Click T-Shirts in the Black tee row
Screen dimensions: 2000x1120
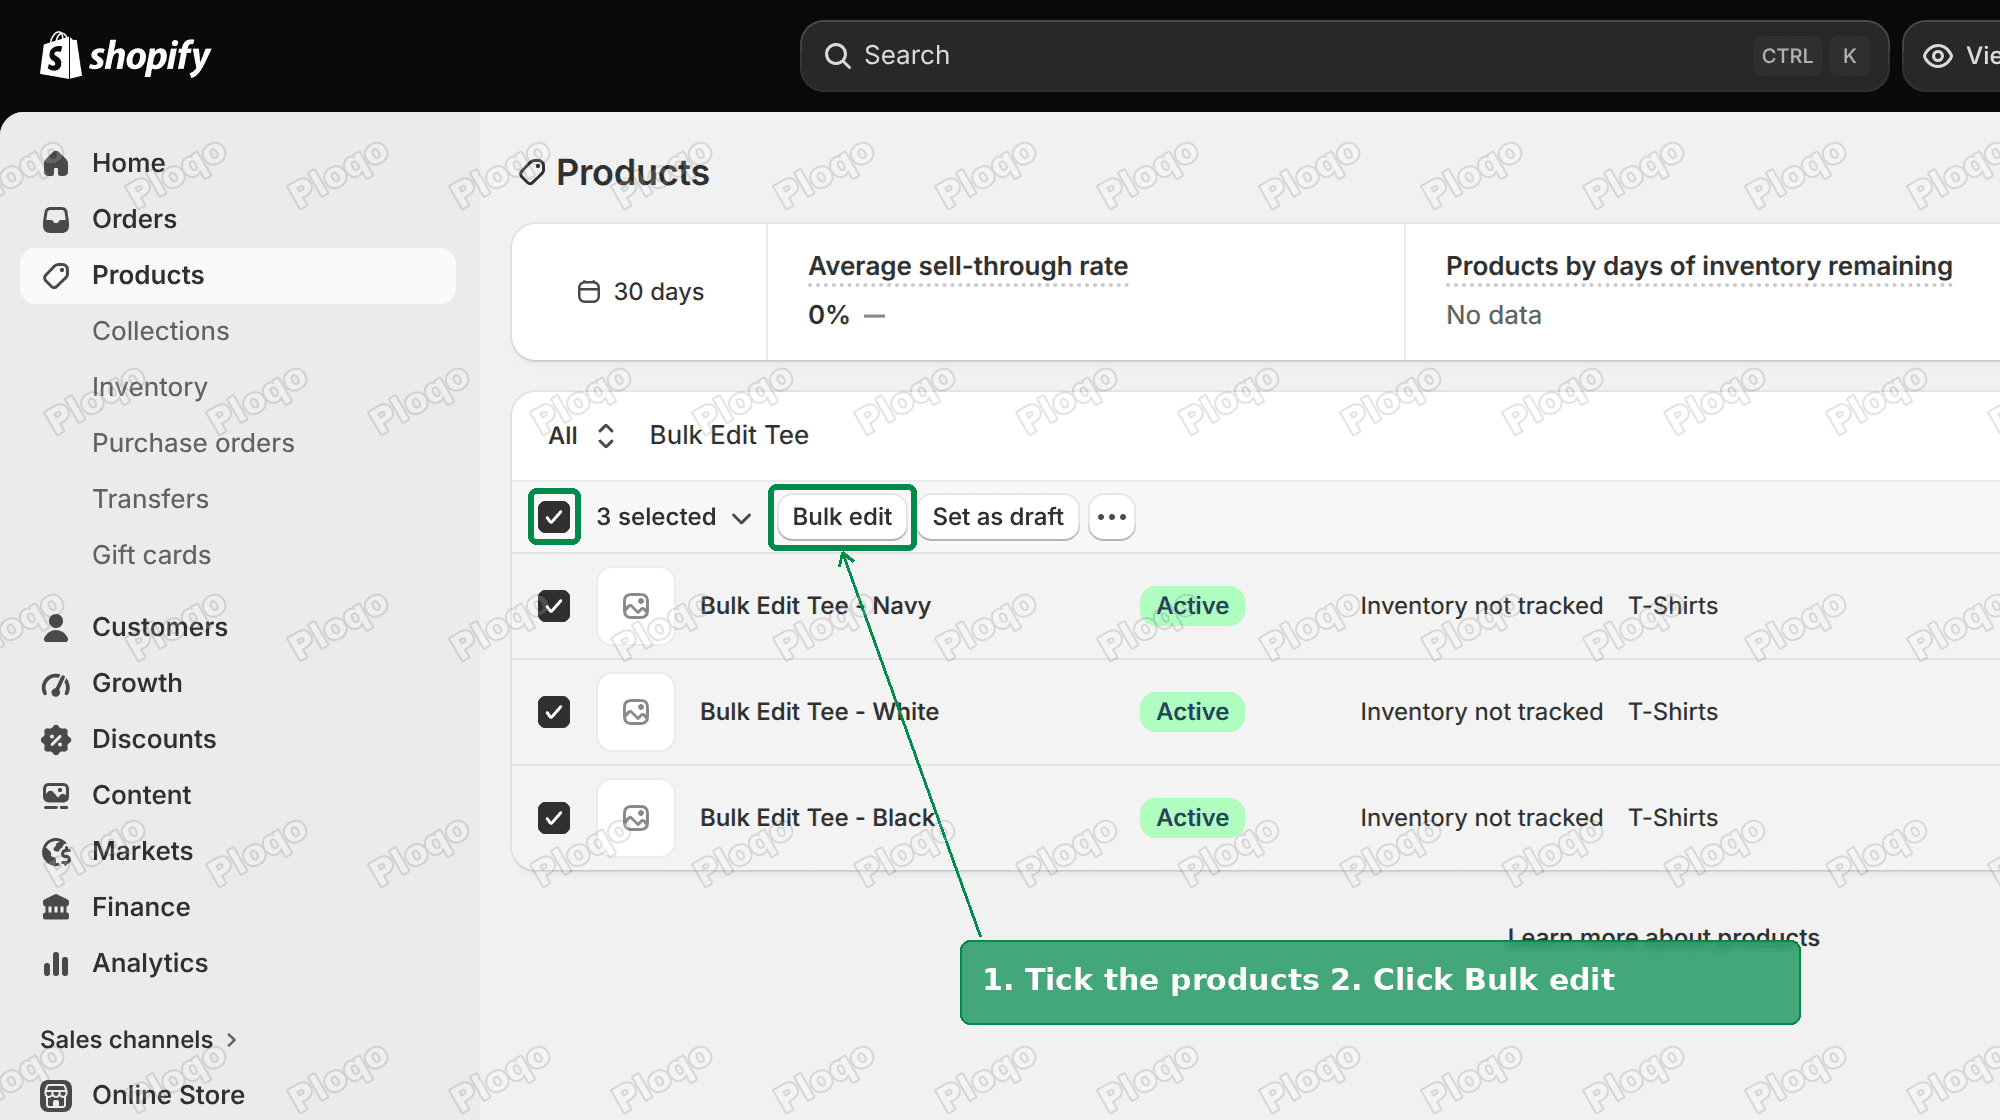(1673, 818)
